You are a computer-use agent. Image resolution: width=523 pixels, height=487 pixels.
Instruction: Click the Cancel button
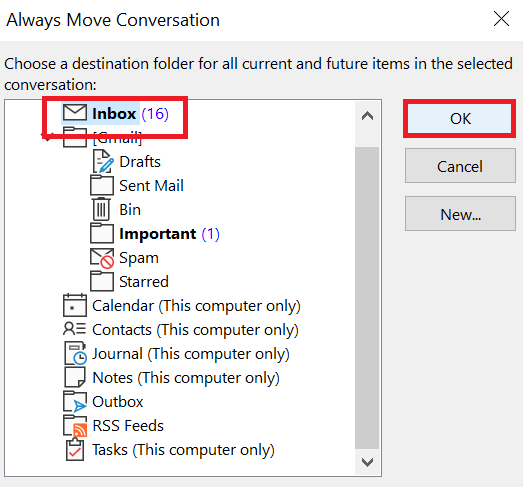tap(460, 166)
